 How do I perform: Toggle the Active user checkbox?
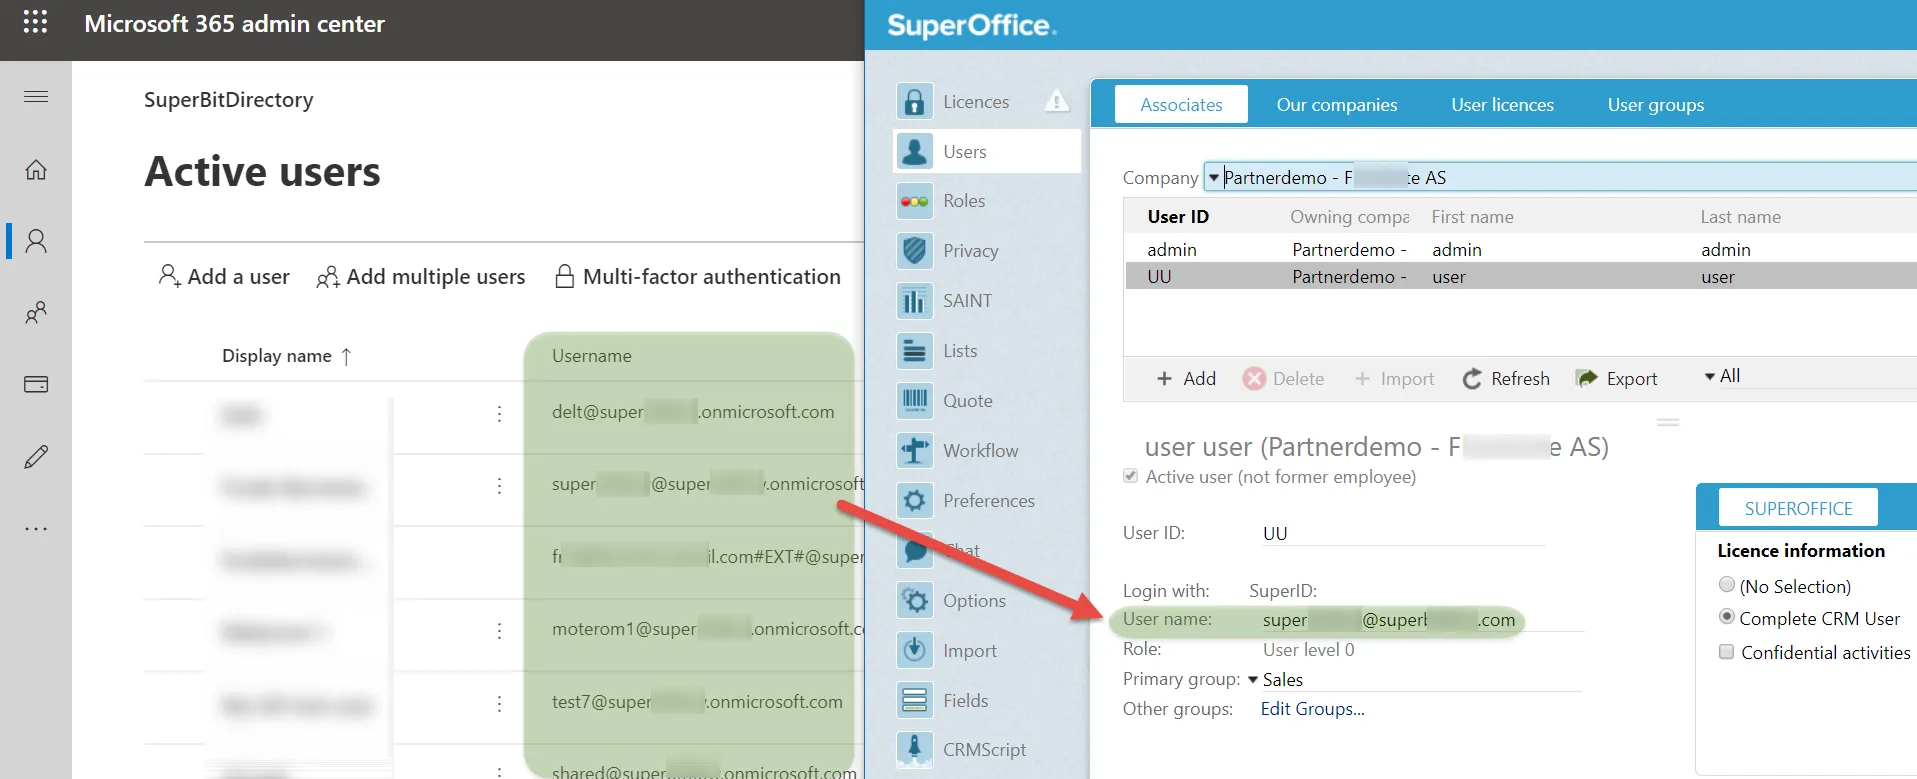1131,477
